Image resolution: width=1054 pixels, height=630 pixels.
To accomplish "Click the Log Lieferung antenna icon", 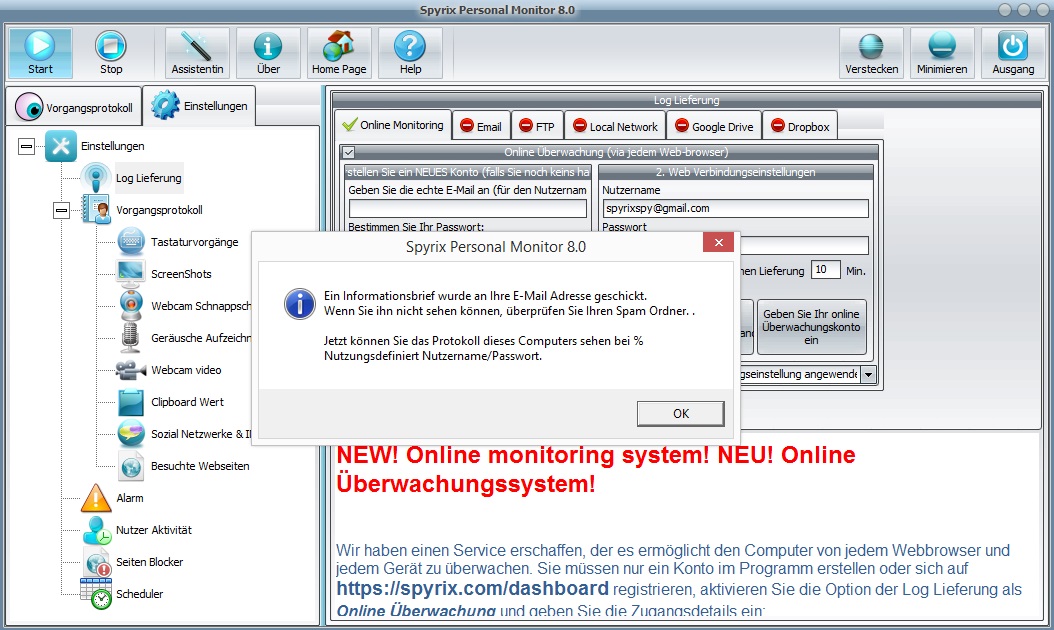I will pyautogui.click(x=95, y=178).
